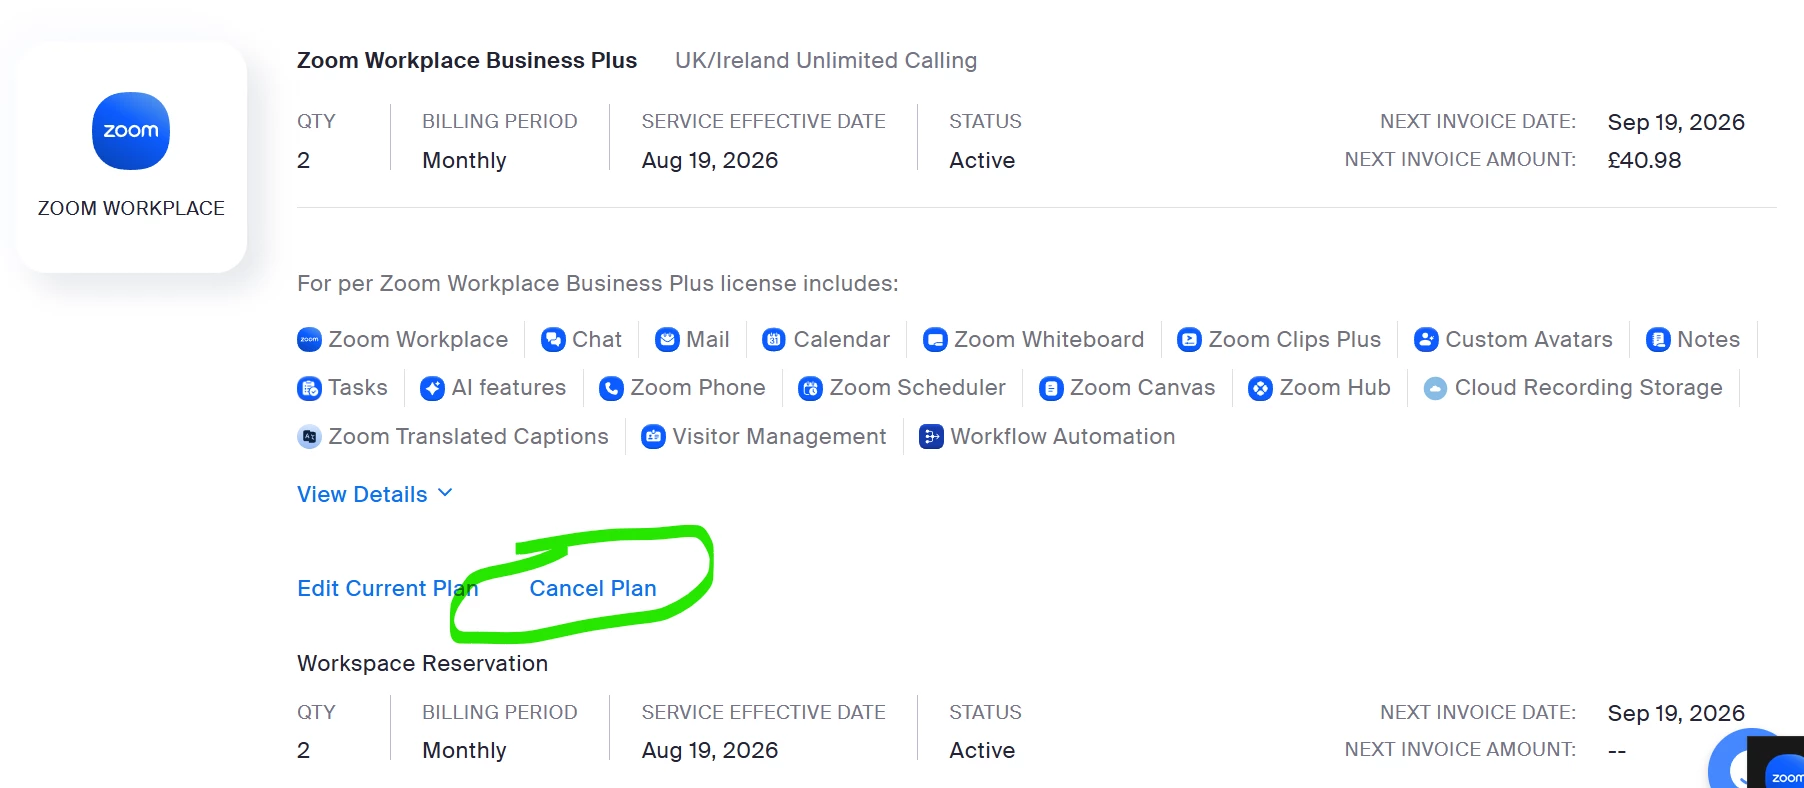Click the Custom Avatars icon
1804x788 pixels.
tap(1426, 340)
